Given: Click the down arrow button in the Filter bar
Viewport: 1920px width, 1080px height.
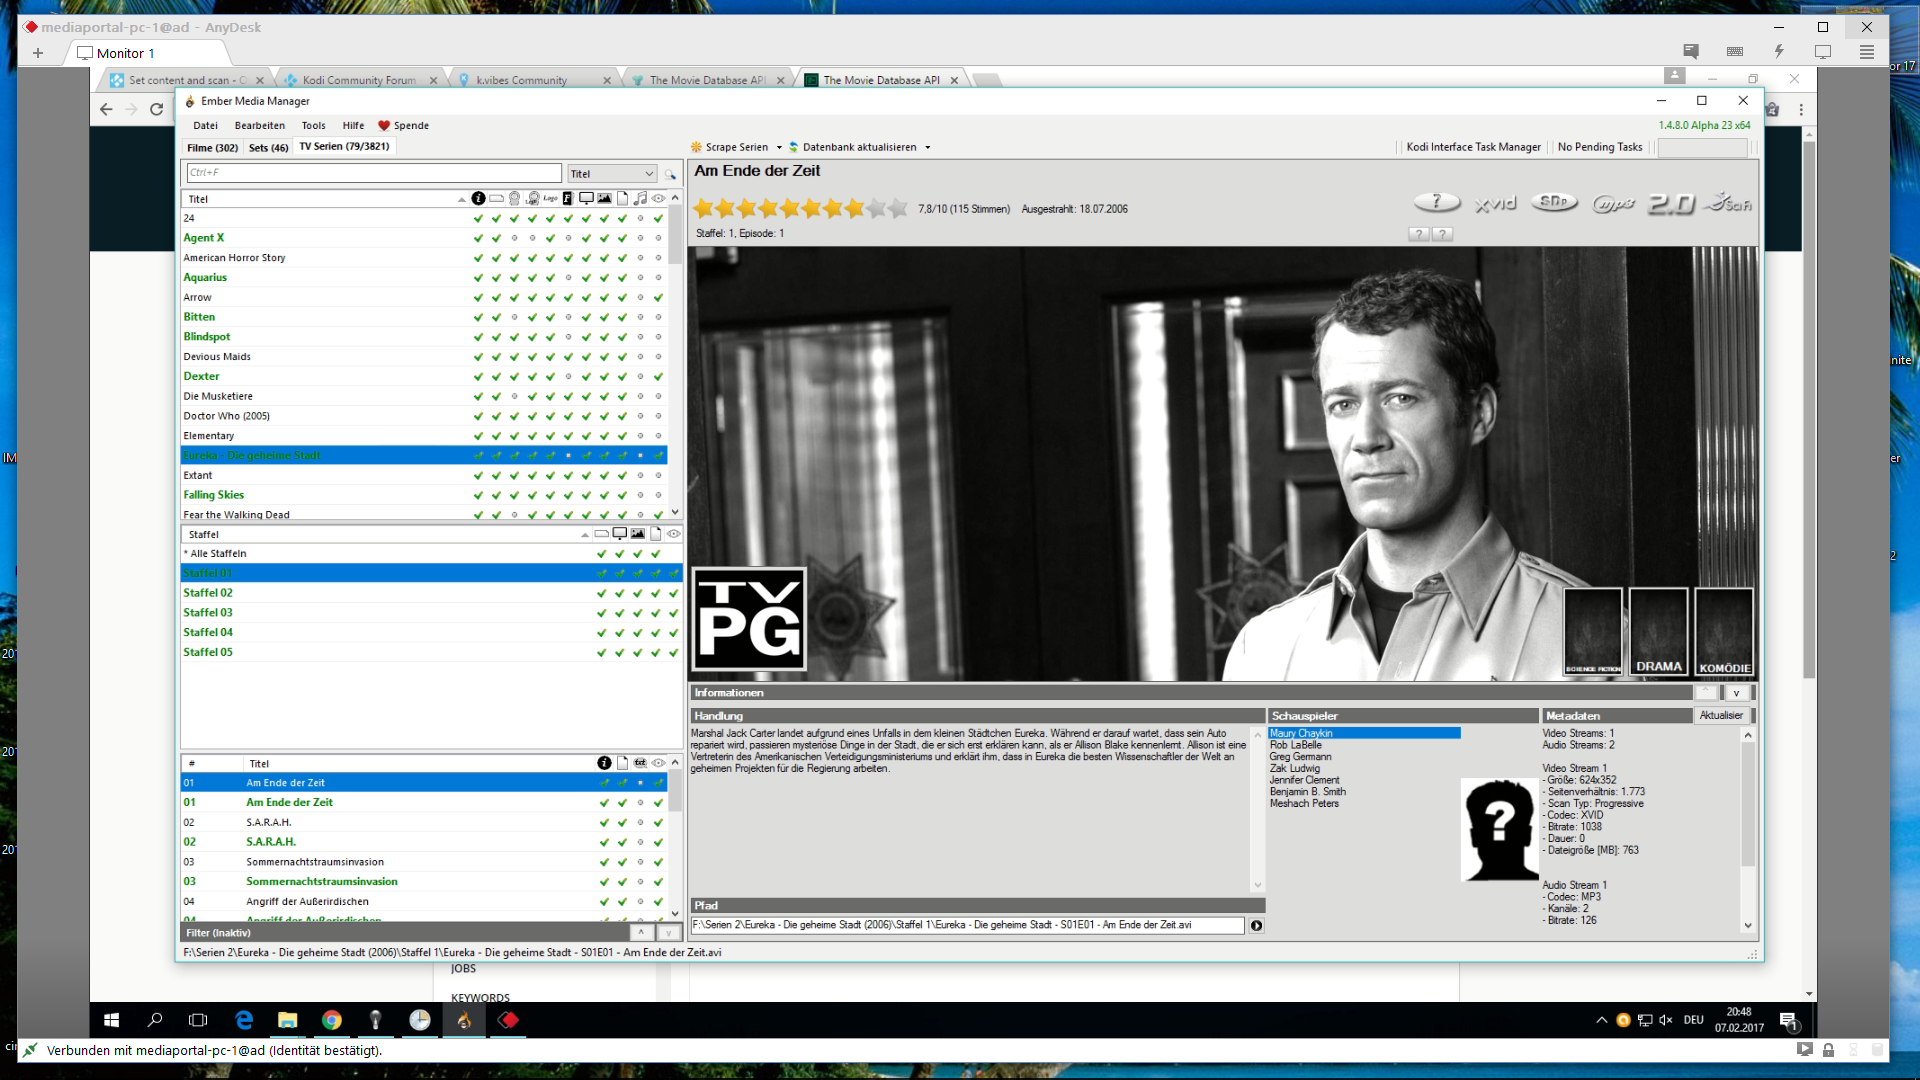Looking at the screenshot, I should point(668,932).
